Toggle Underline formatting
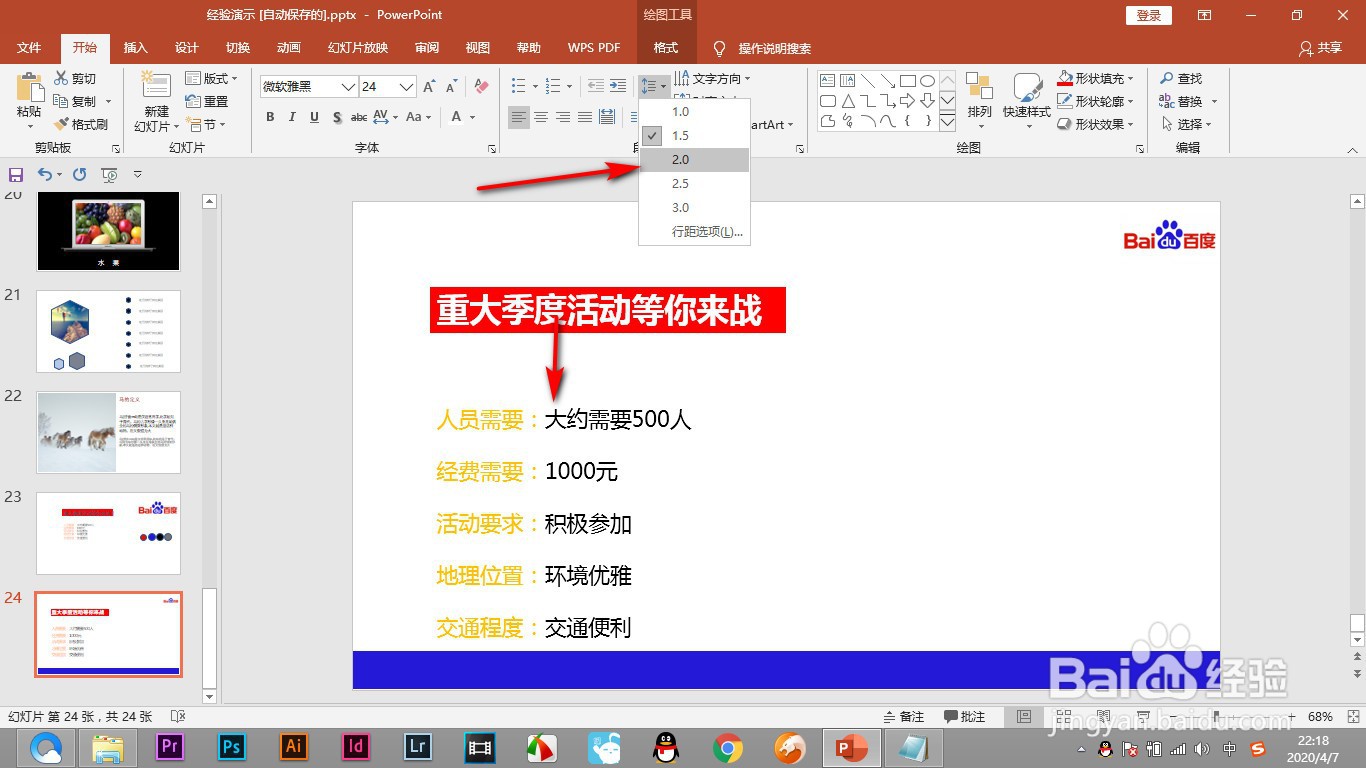The width and height of the screenshot is (1366, 768). [x=314, y=117]
